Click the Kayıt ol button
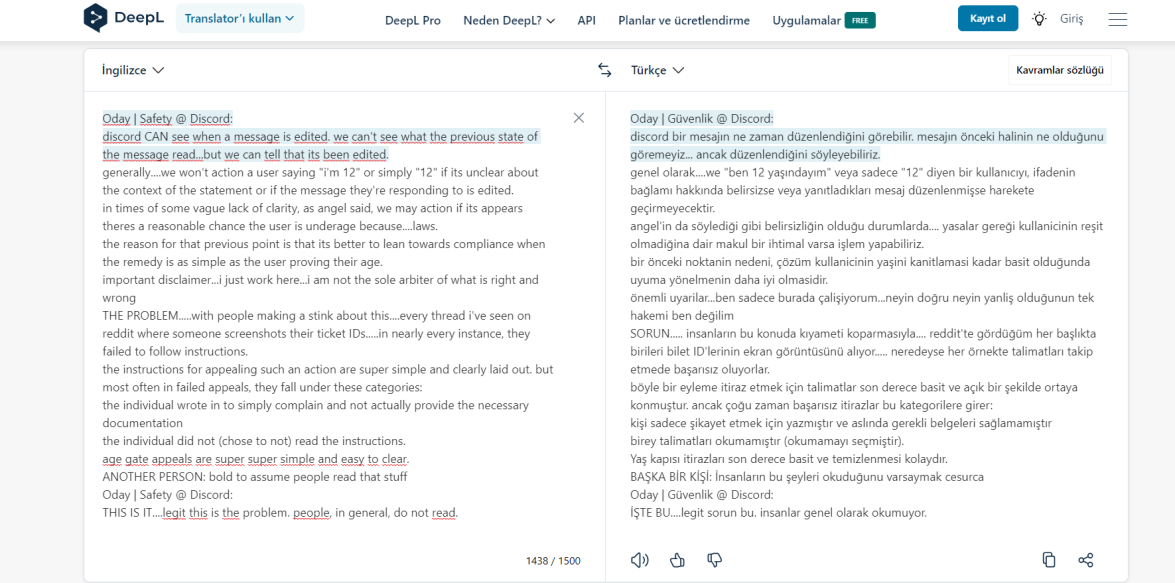 [988, 19]
